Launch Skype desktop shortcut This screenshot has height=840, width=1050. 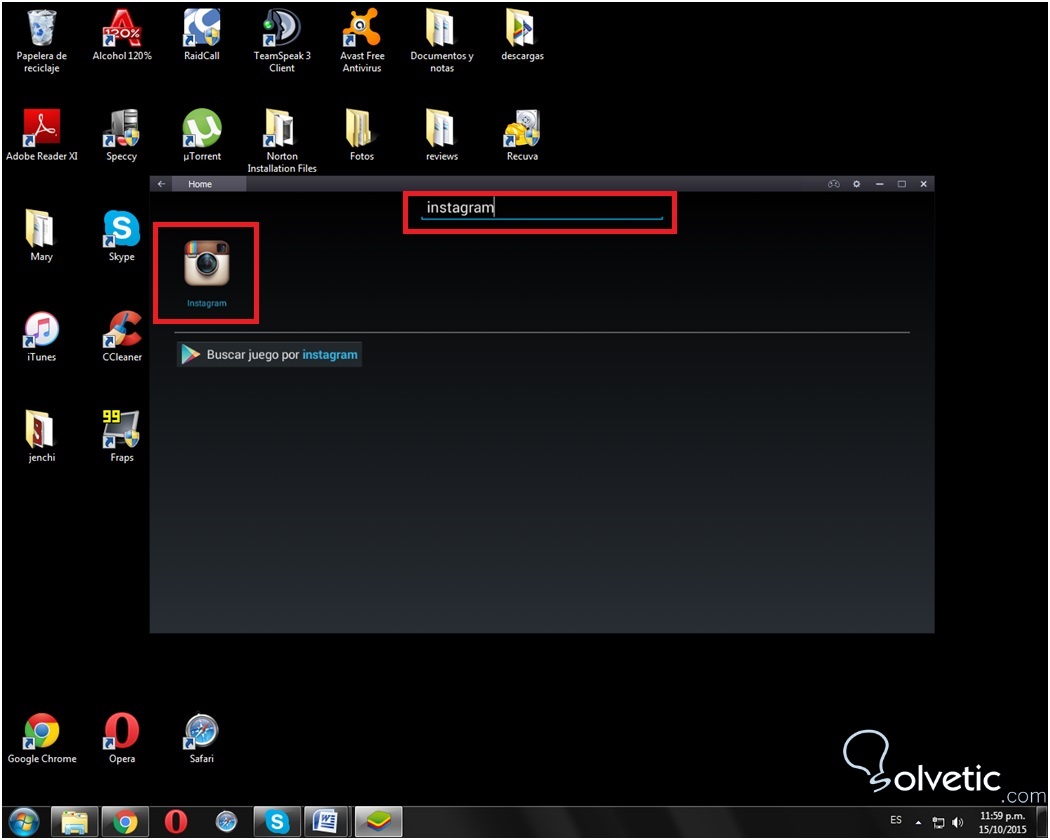click(x=122, y=236)
